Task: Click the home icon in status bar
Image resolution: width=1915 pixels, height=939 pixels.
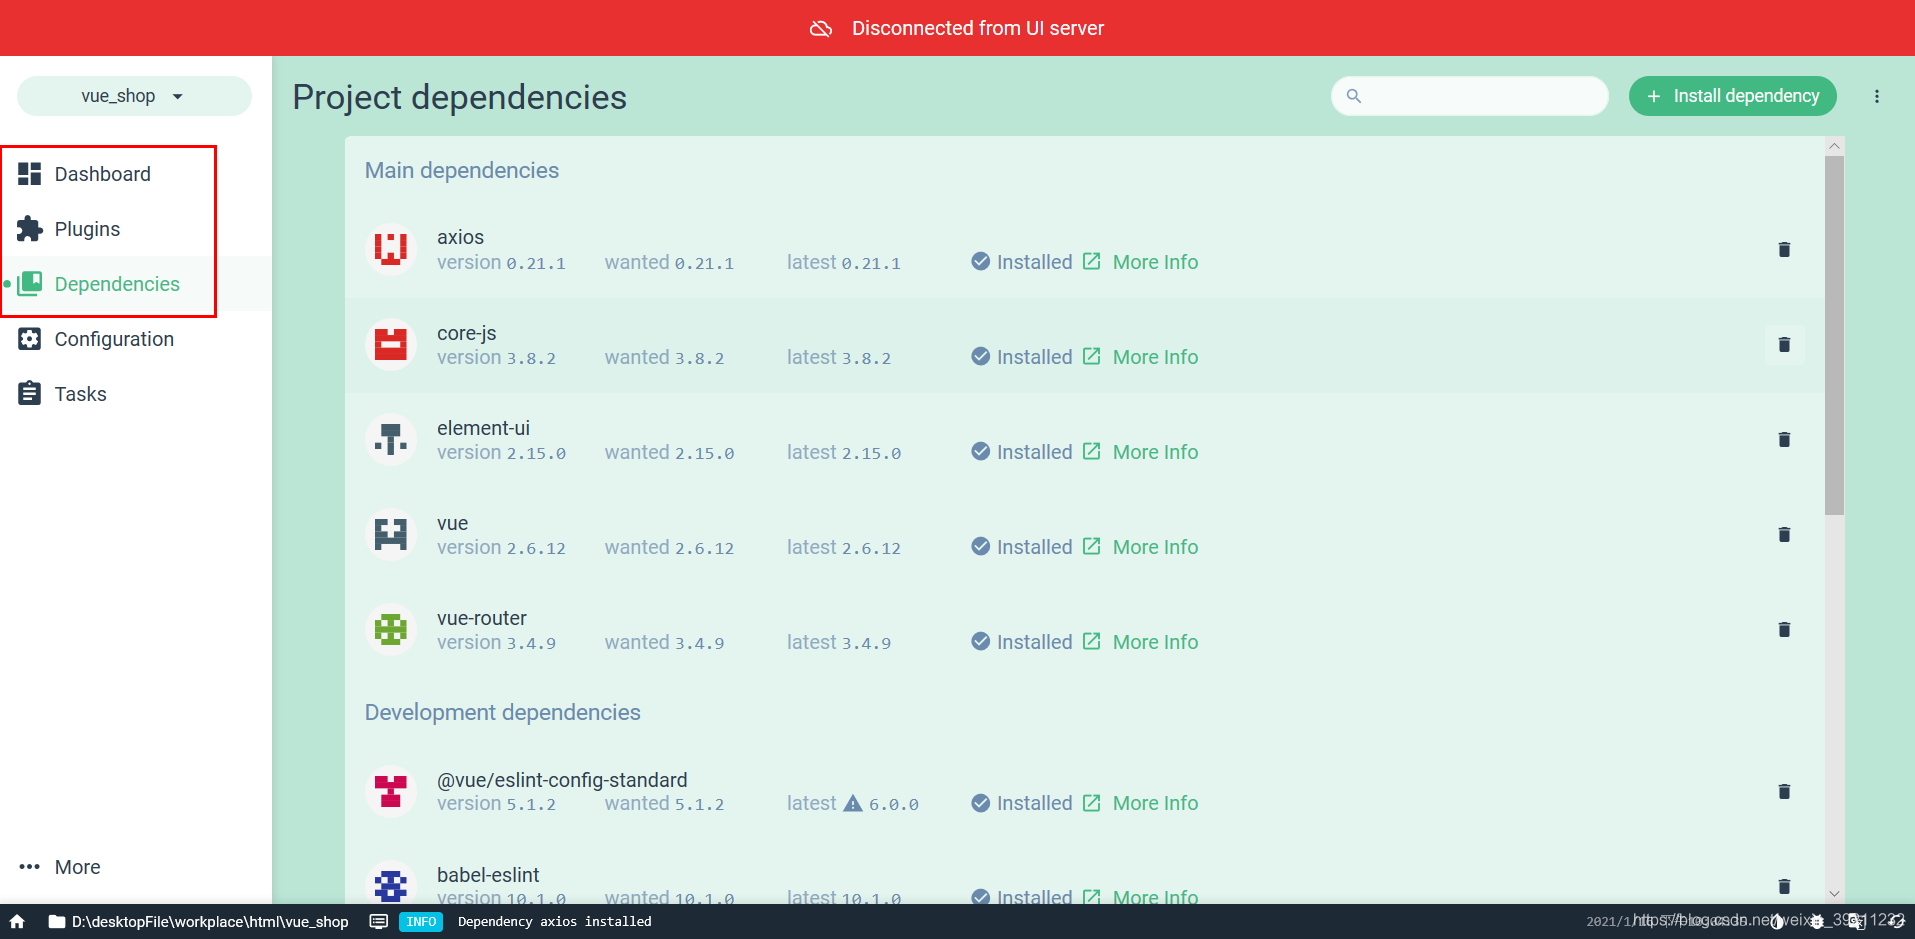Action: [x=17, y=922]
